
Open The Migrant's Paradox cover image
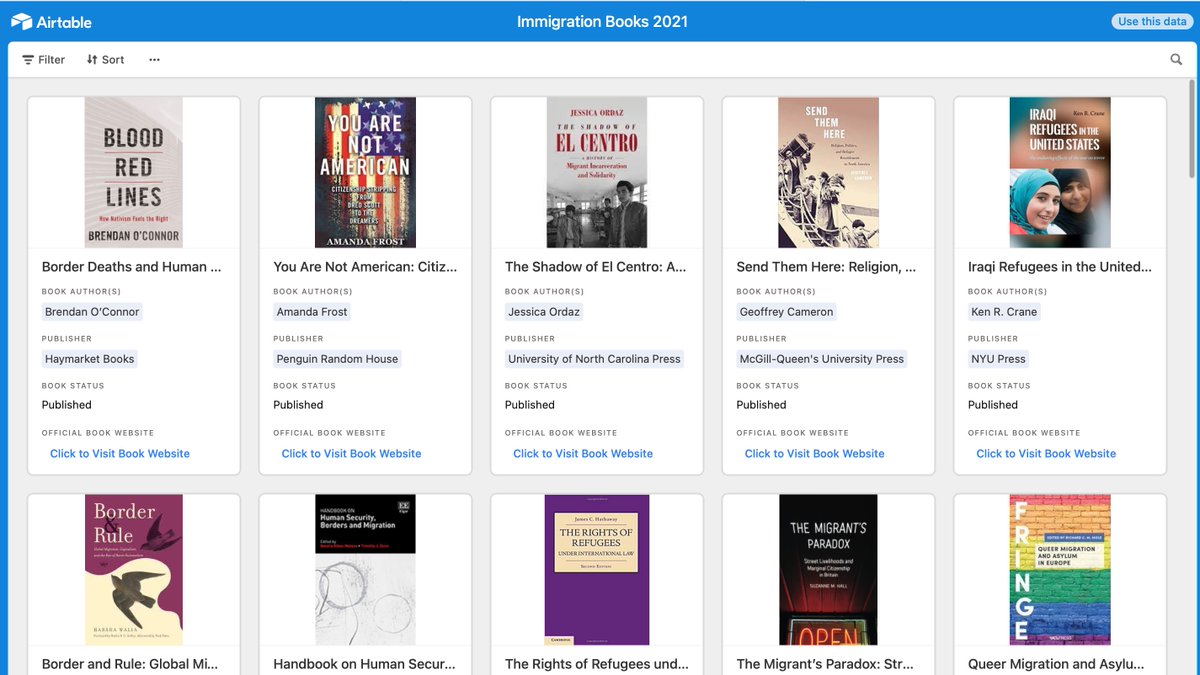pos(828,569)
